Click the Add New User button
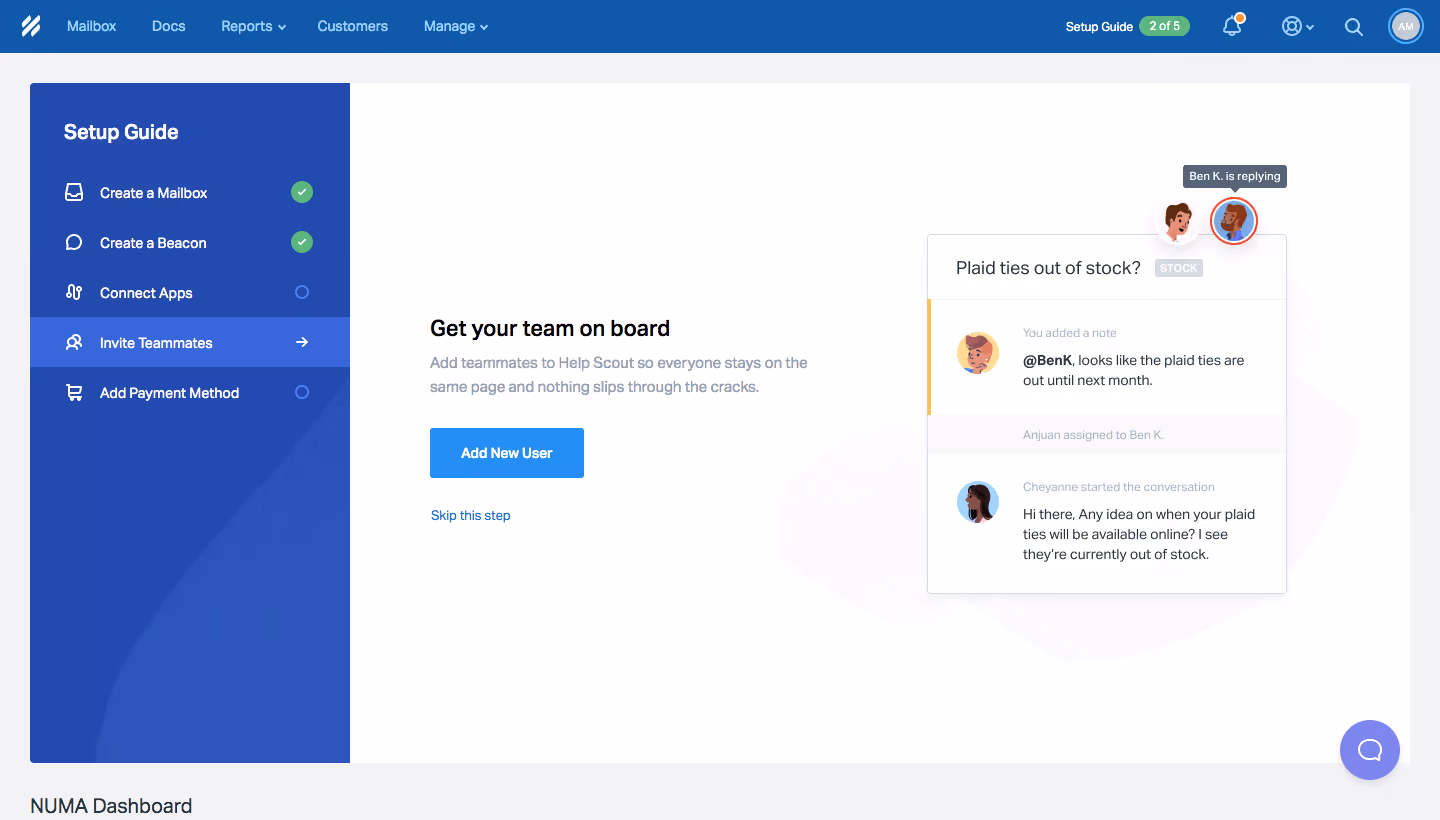The width and height of the screenshot is (1440, 820). coord(507,453)
